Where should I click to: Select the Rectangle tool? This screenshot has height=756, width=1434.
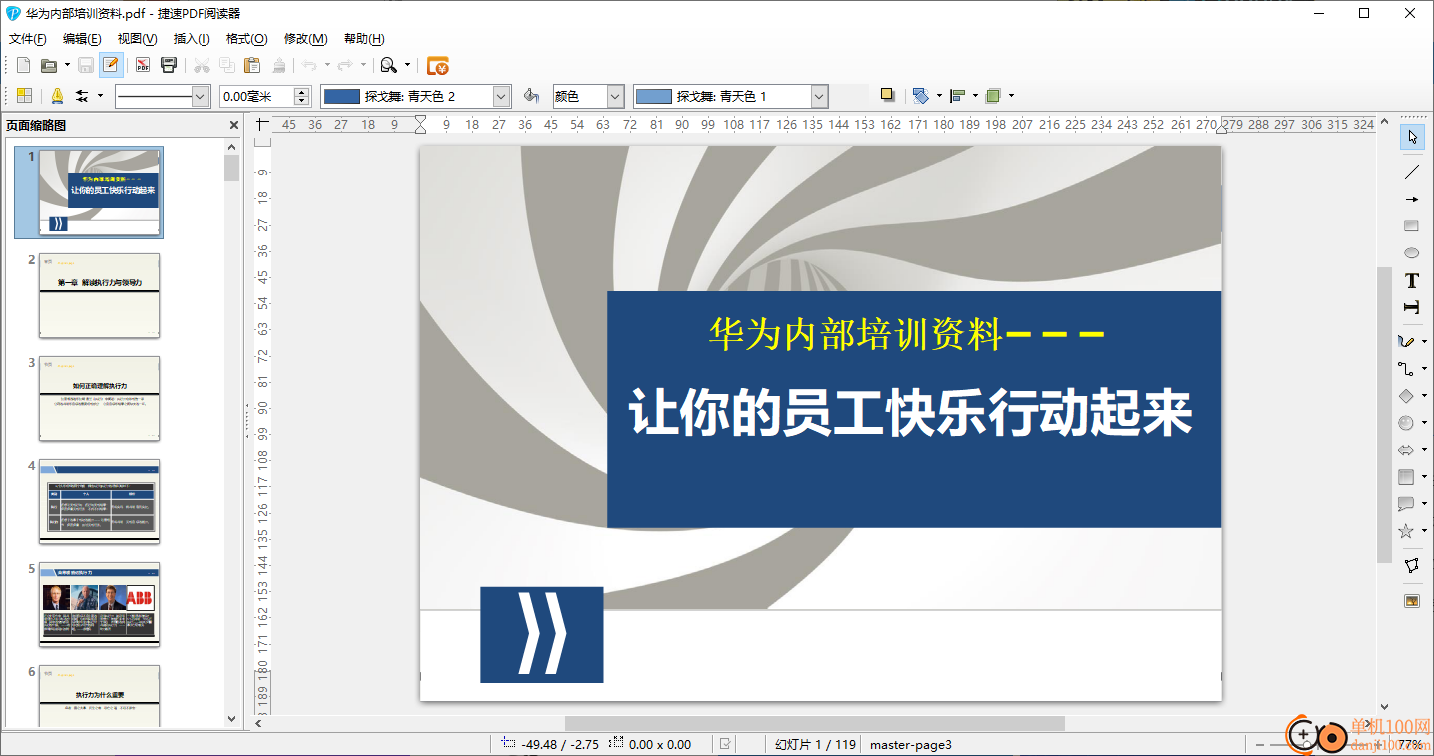point(1412,226)
